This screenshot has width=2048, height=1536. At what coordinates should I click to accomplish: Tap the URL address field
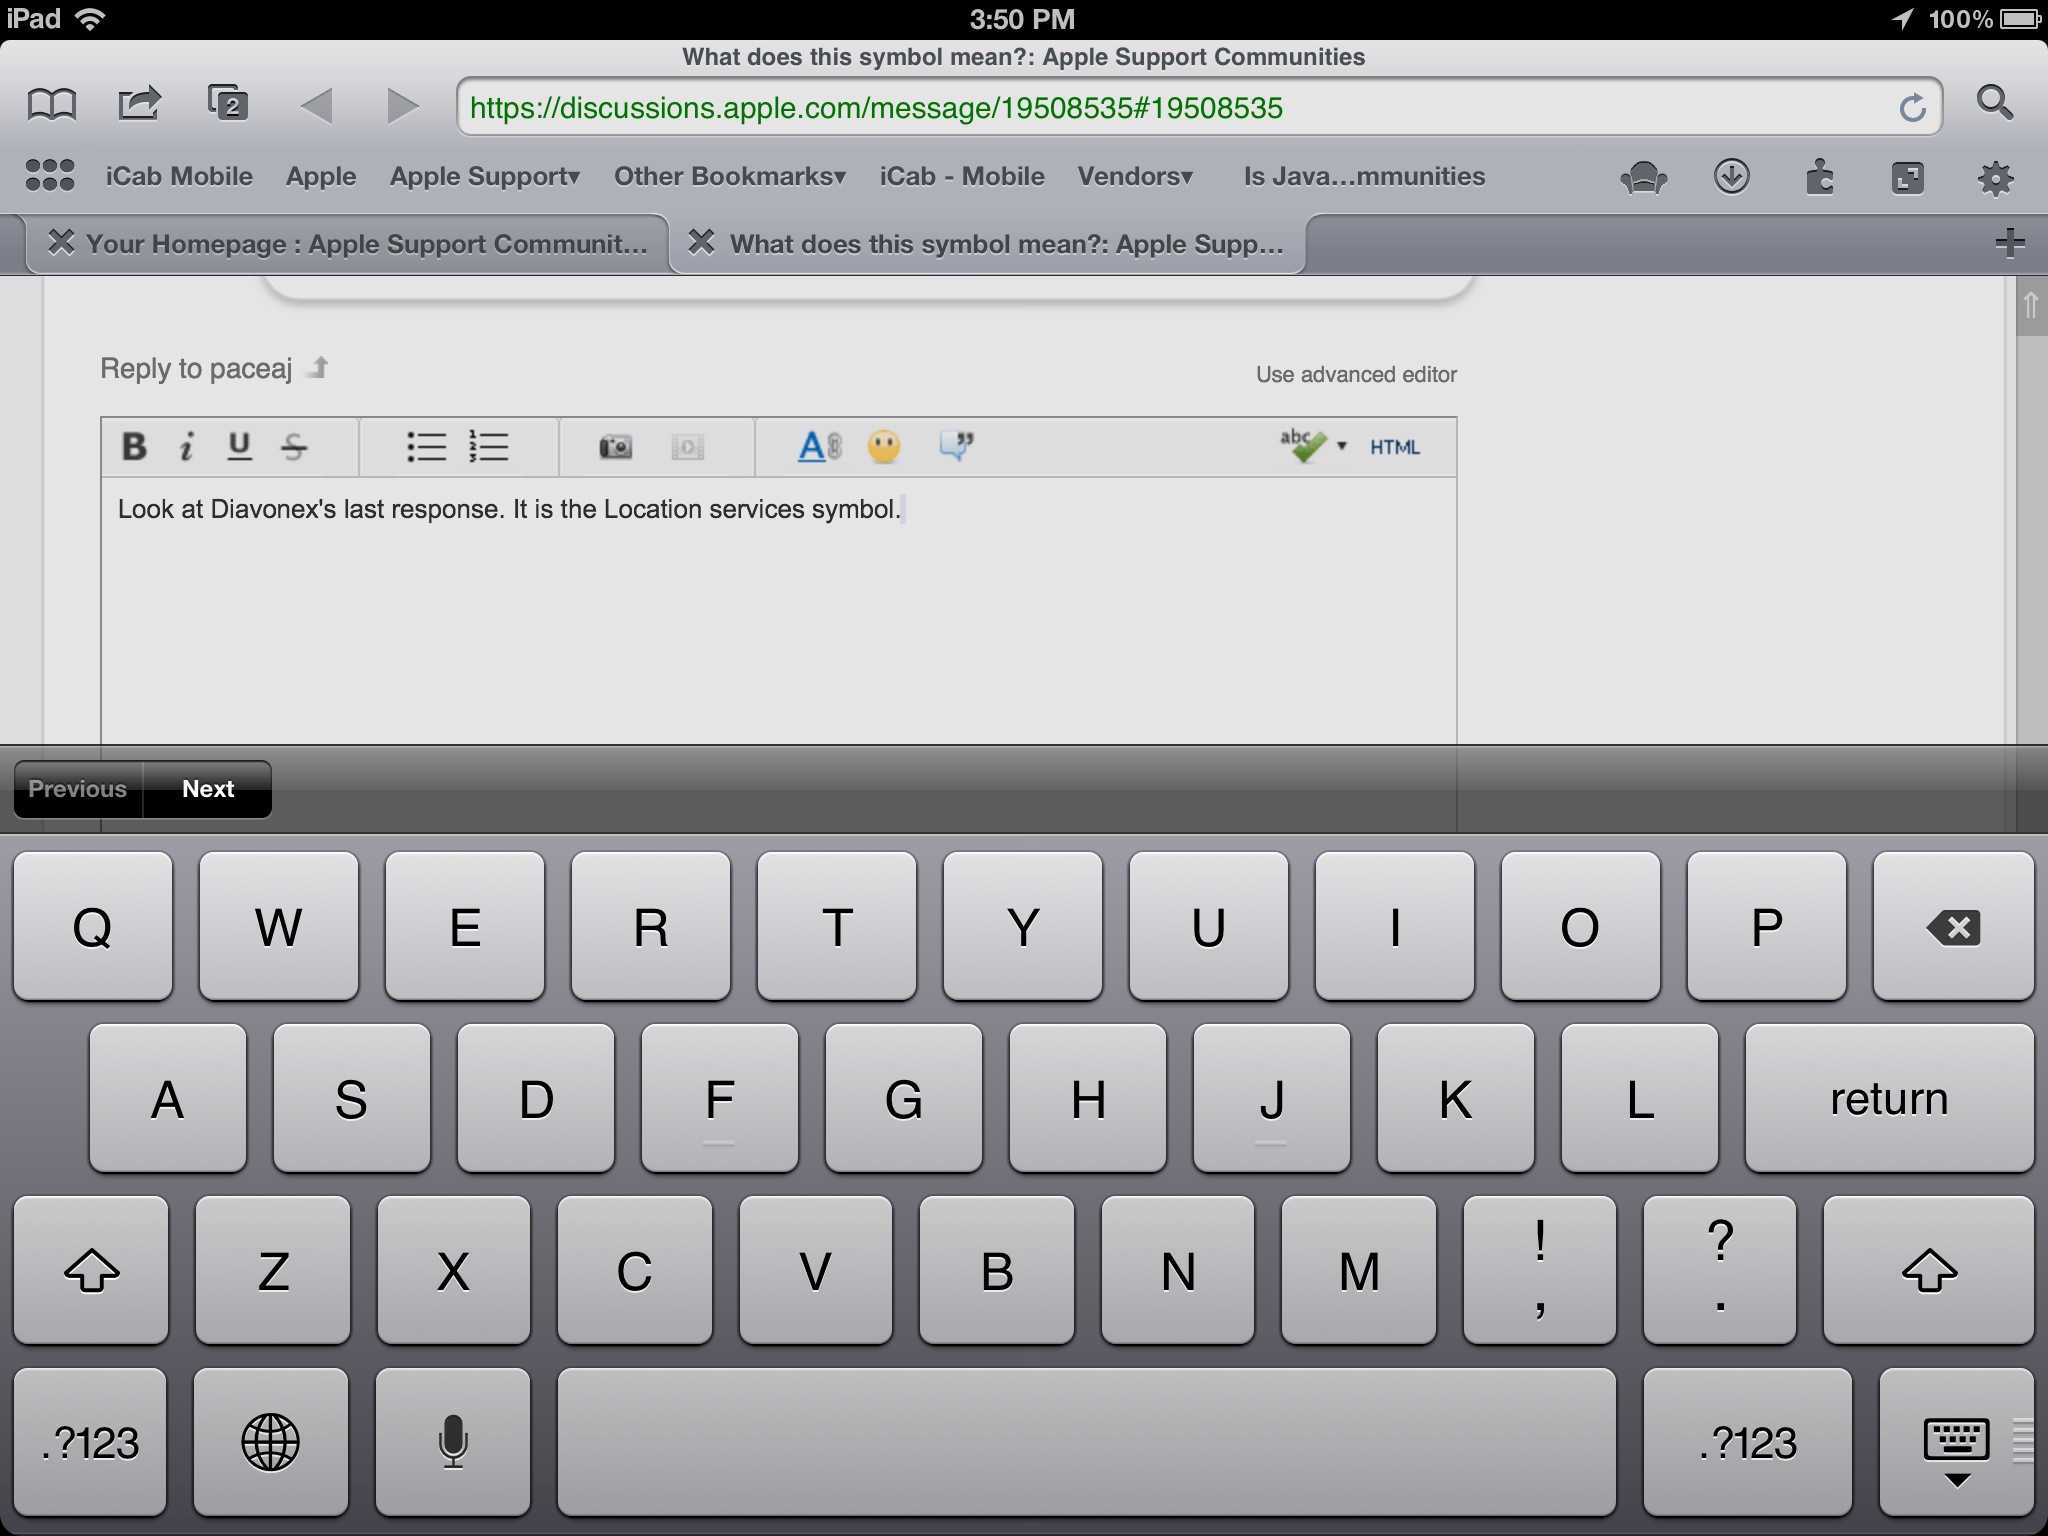[x=1170, y=108]
